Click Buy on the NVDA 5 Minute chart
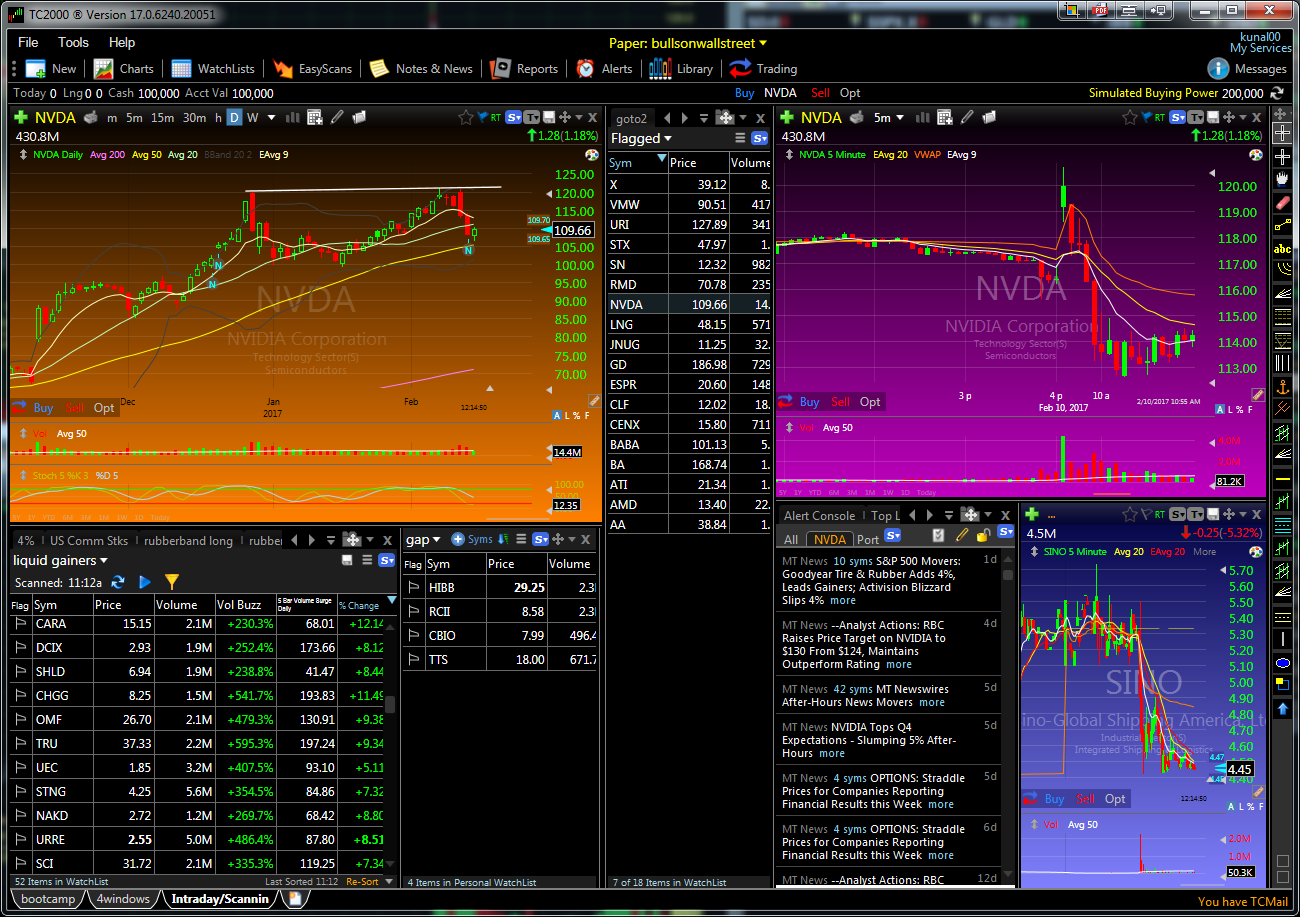The height and width of the screenshot is (917, 1300). 809,402
